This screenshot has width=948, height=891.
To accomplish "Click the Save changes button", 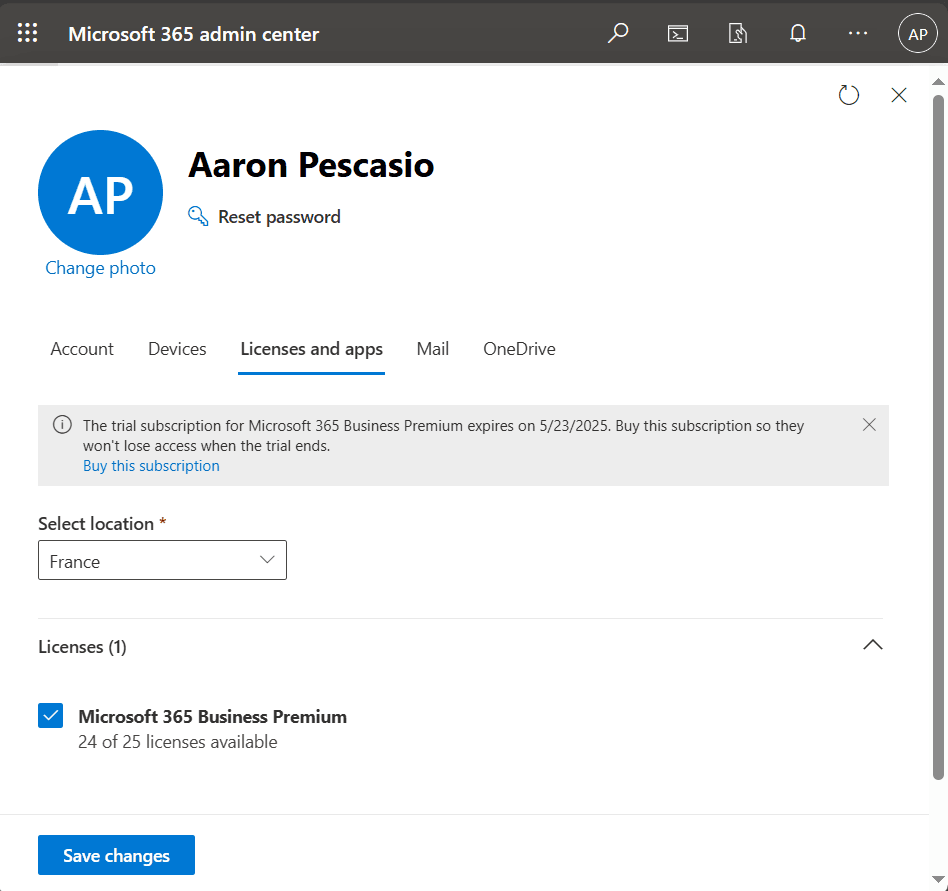I will pyautogui.click(x=116, y=855).
